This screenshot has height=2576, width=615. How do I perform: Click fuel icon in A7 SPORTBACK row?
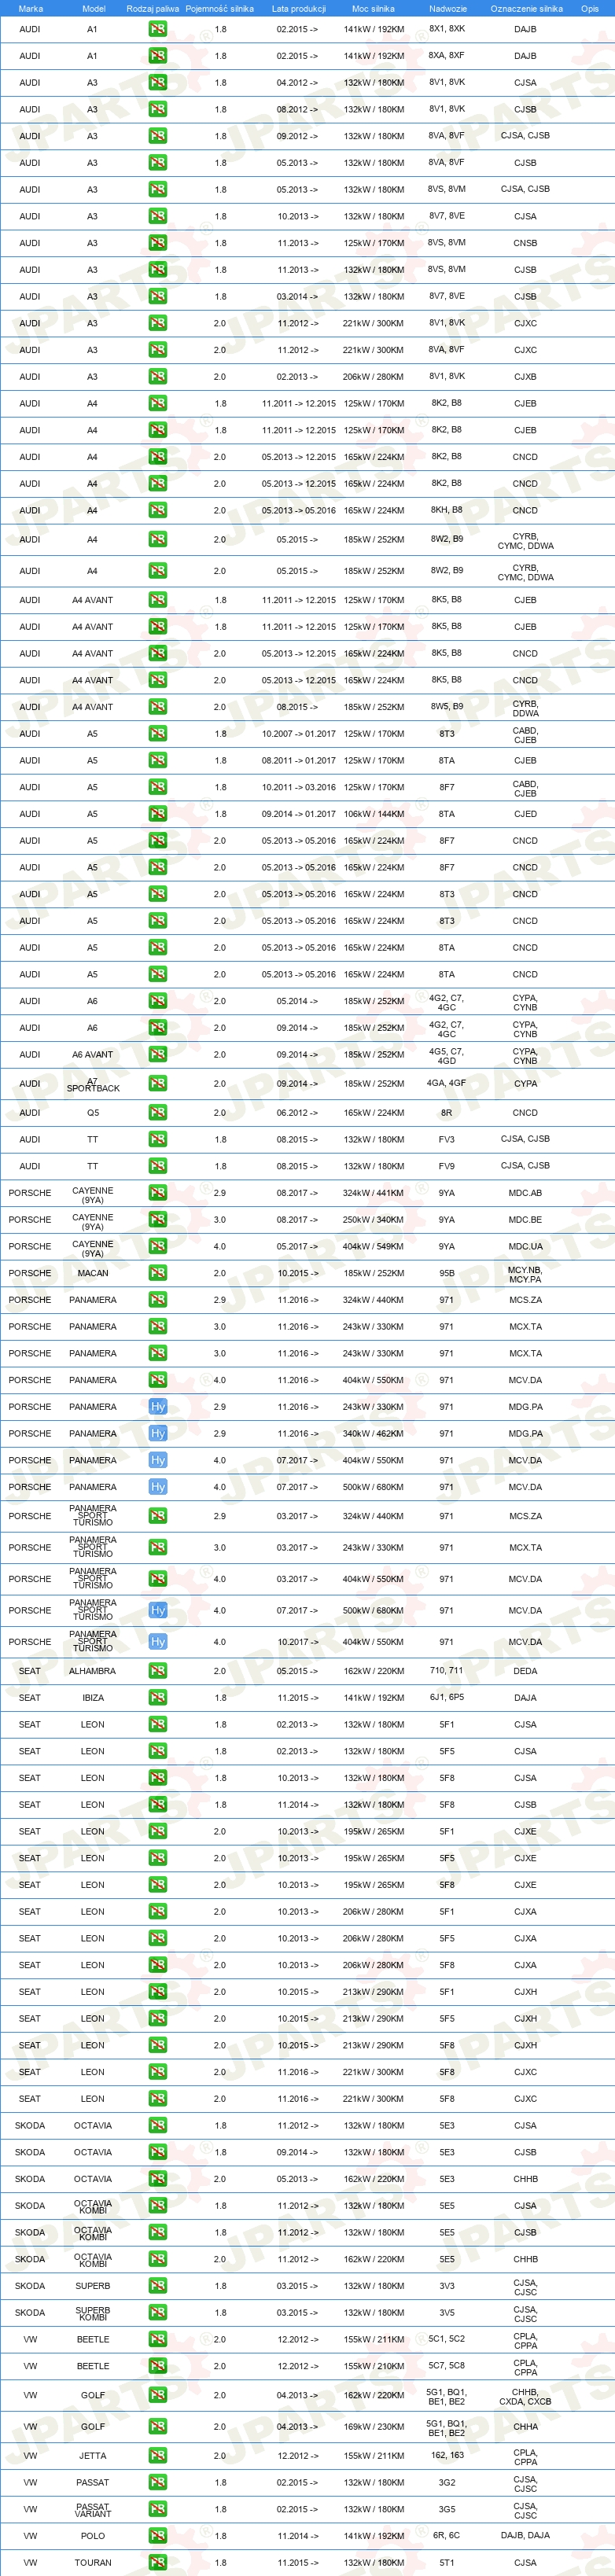pos(158,1084)
